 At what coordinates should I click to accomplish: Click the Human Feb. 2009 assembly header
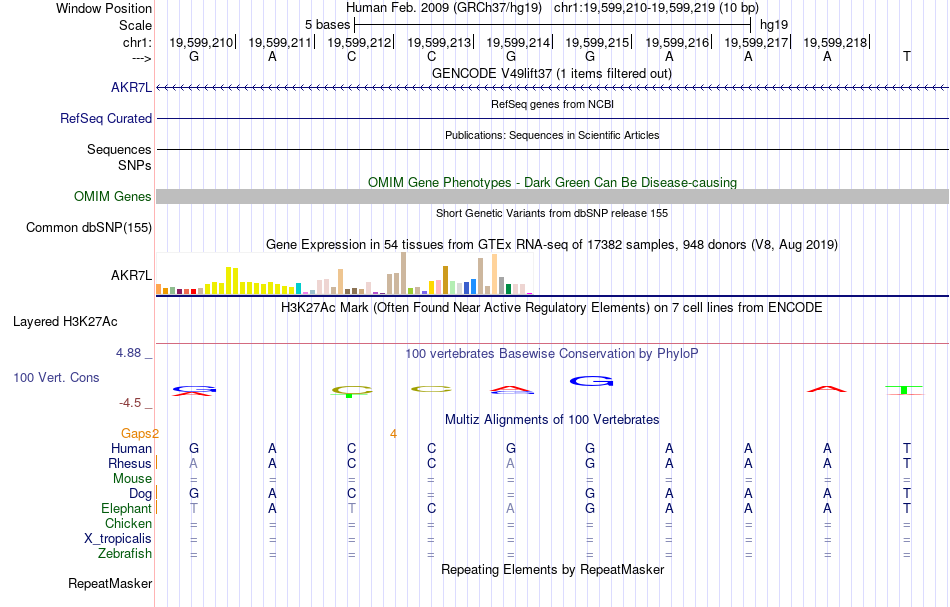pos(445,8)
